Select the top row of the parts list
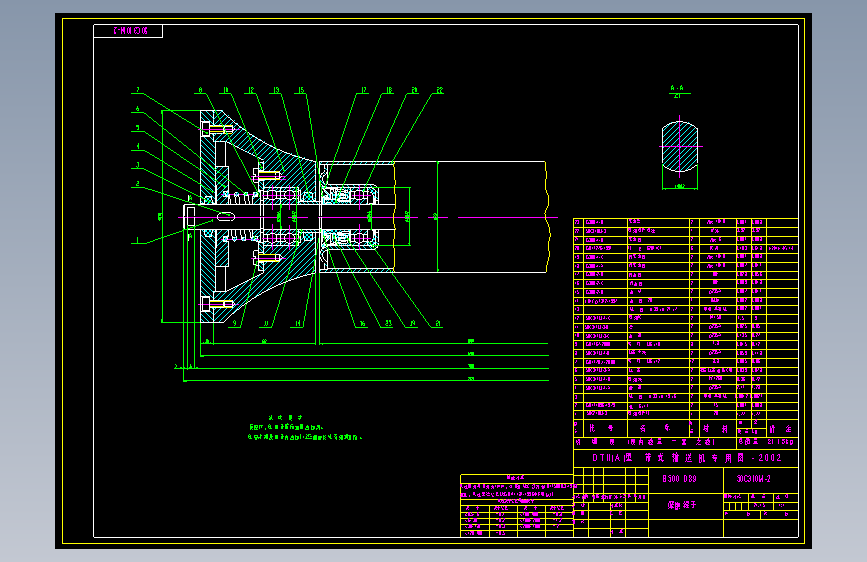The height and width of the screenshot is (562, 867). [x=686, y=223]
